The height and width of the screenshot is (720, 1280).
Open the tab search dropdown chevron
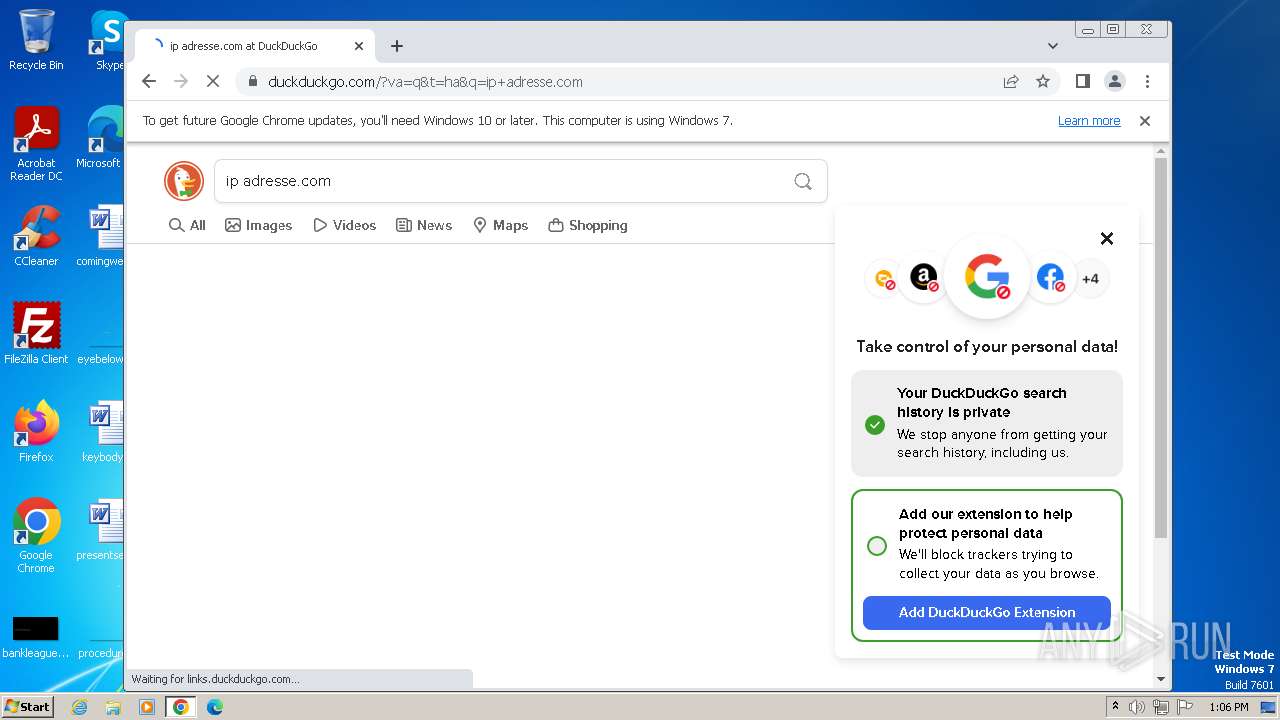click(x=1053, y=46)
